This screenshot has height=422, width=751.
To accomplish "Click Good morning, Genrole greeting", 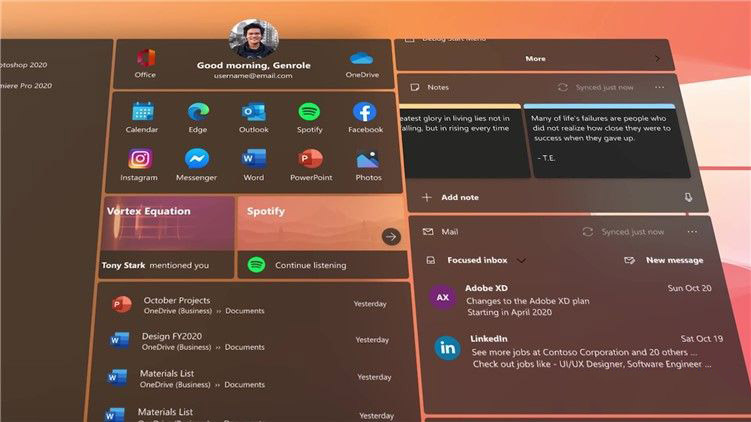I will pos(253,65).
